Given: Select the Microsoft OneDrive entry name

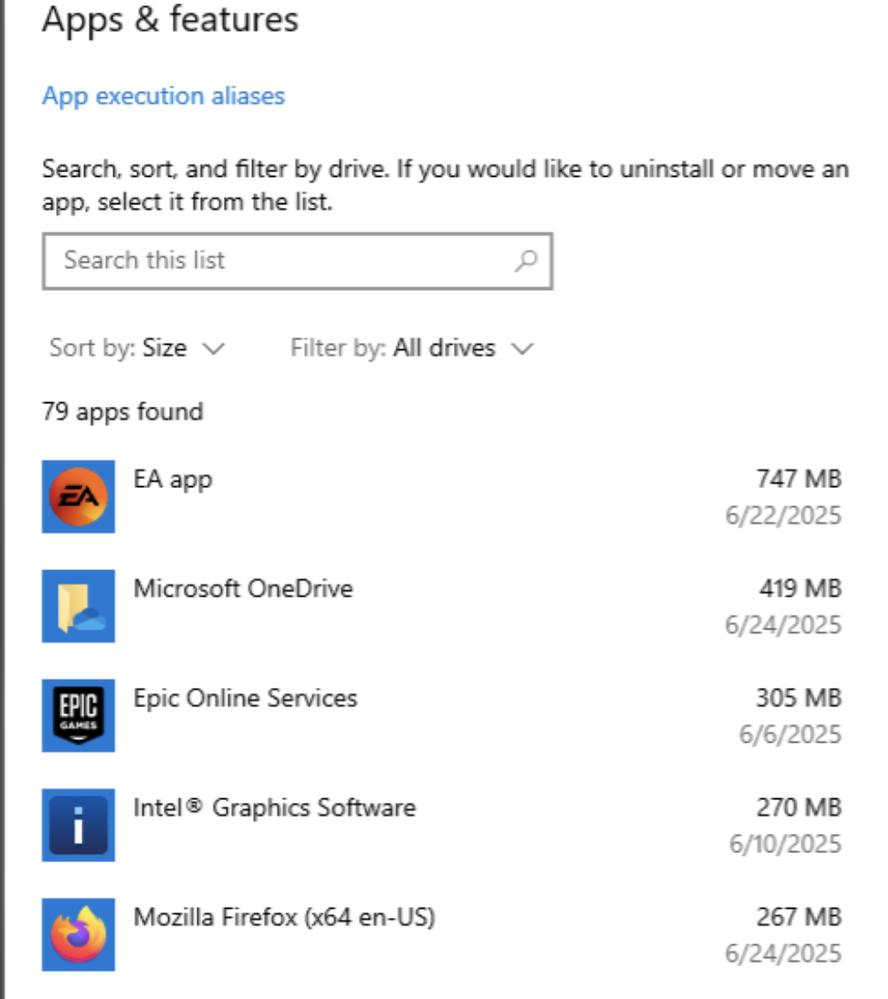Looking at the screenshot, I should (243, 588).
